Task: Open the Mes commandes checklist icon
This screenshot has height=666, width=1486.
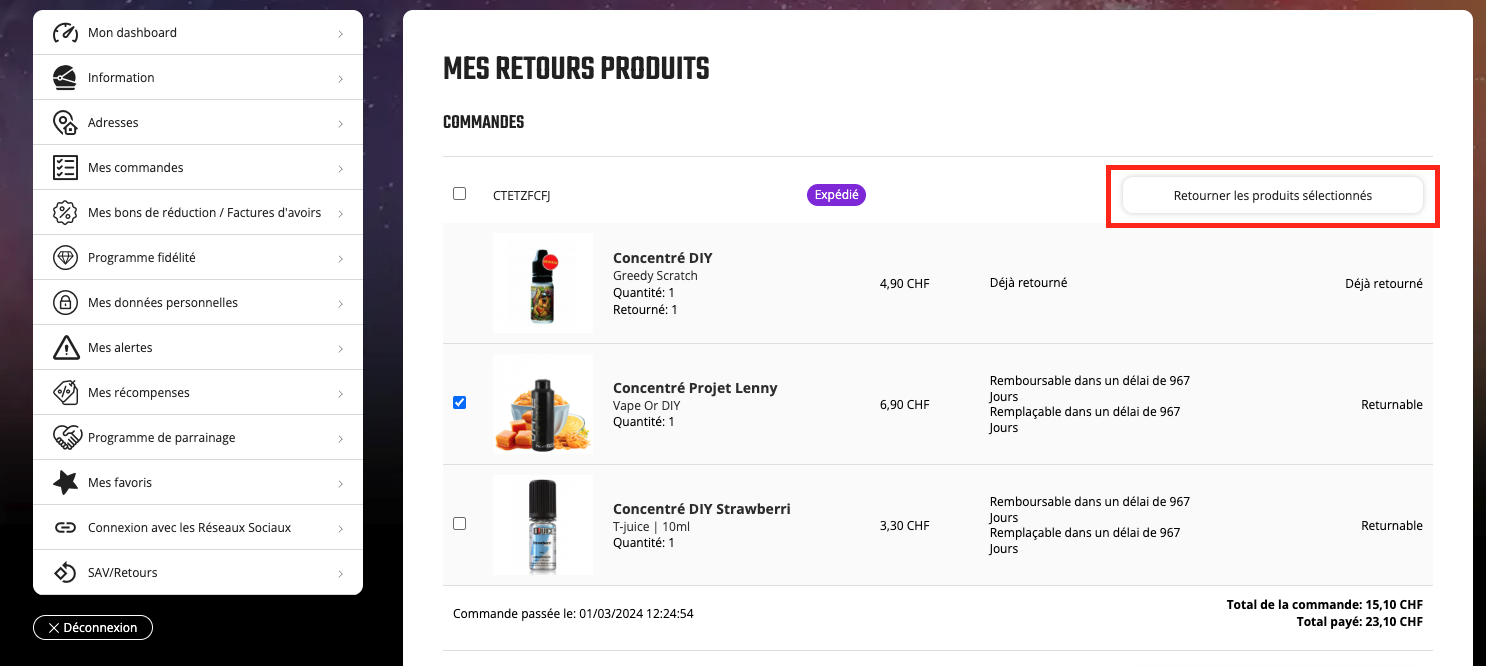Action: [x=65, y=167]
